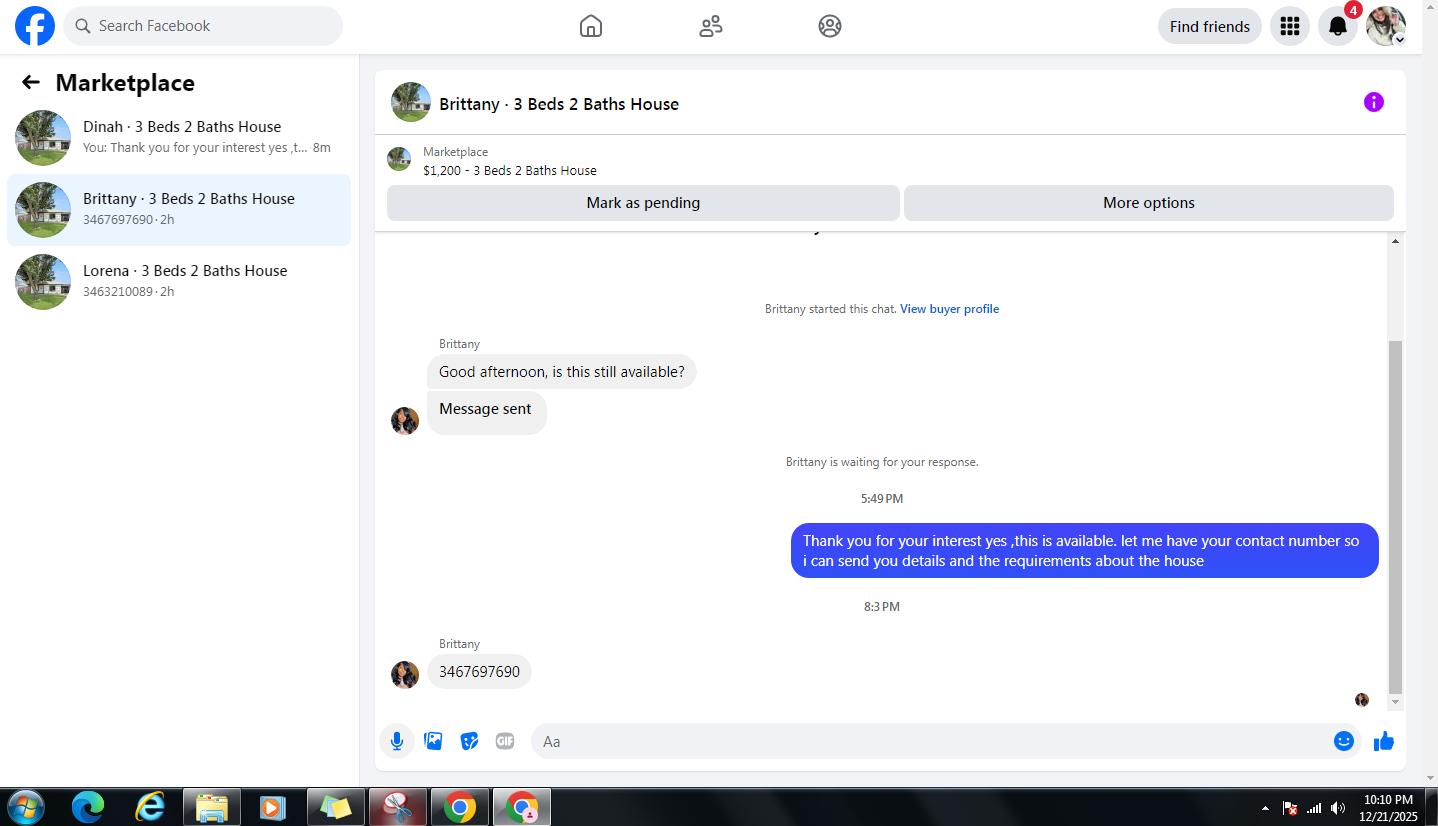Click the chat header title 'Brittany · 3 Beds 2 Baths House'
The image size is (1438, 826).
[559, 104]
